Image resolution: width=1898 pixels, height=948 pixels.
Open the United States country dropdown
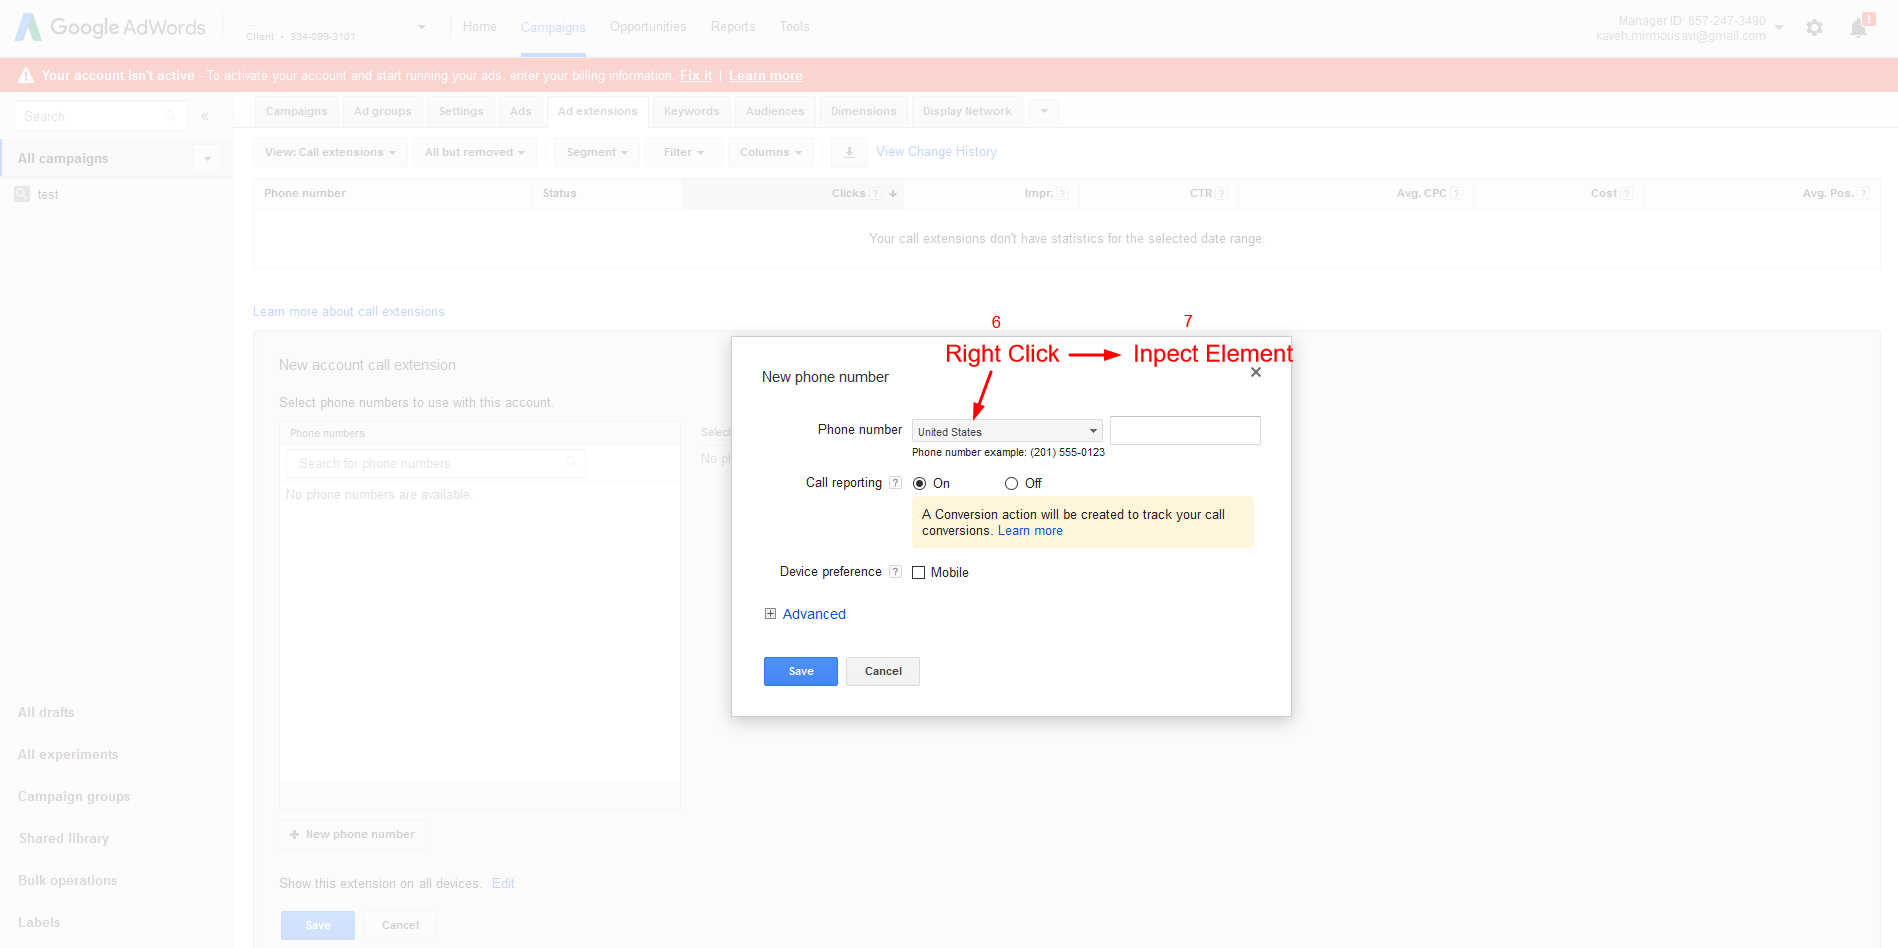(x=1006, y=431)
